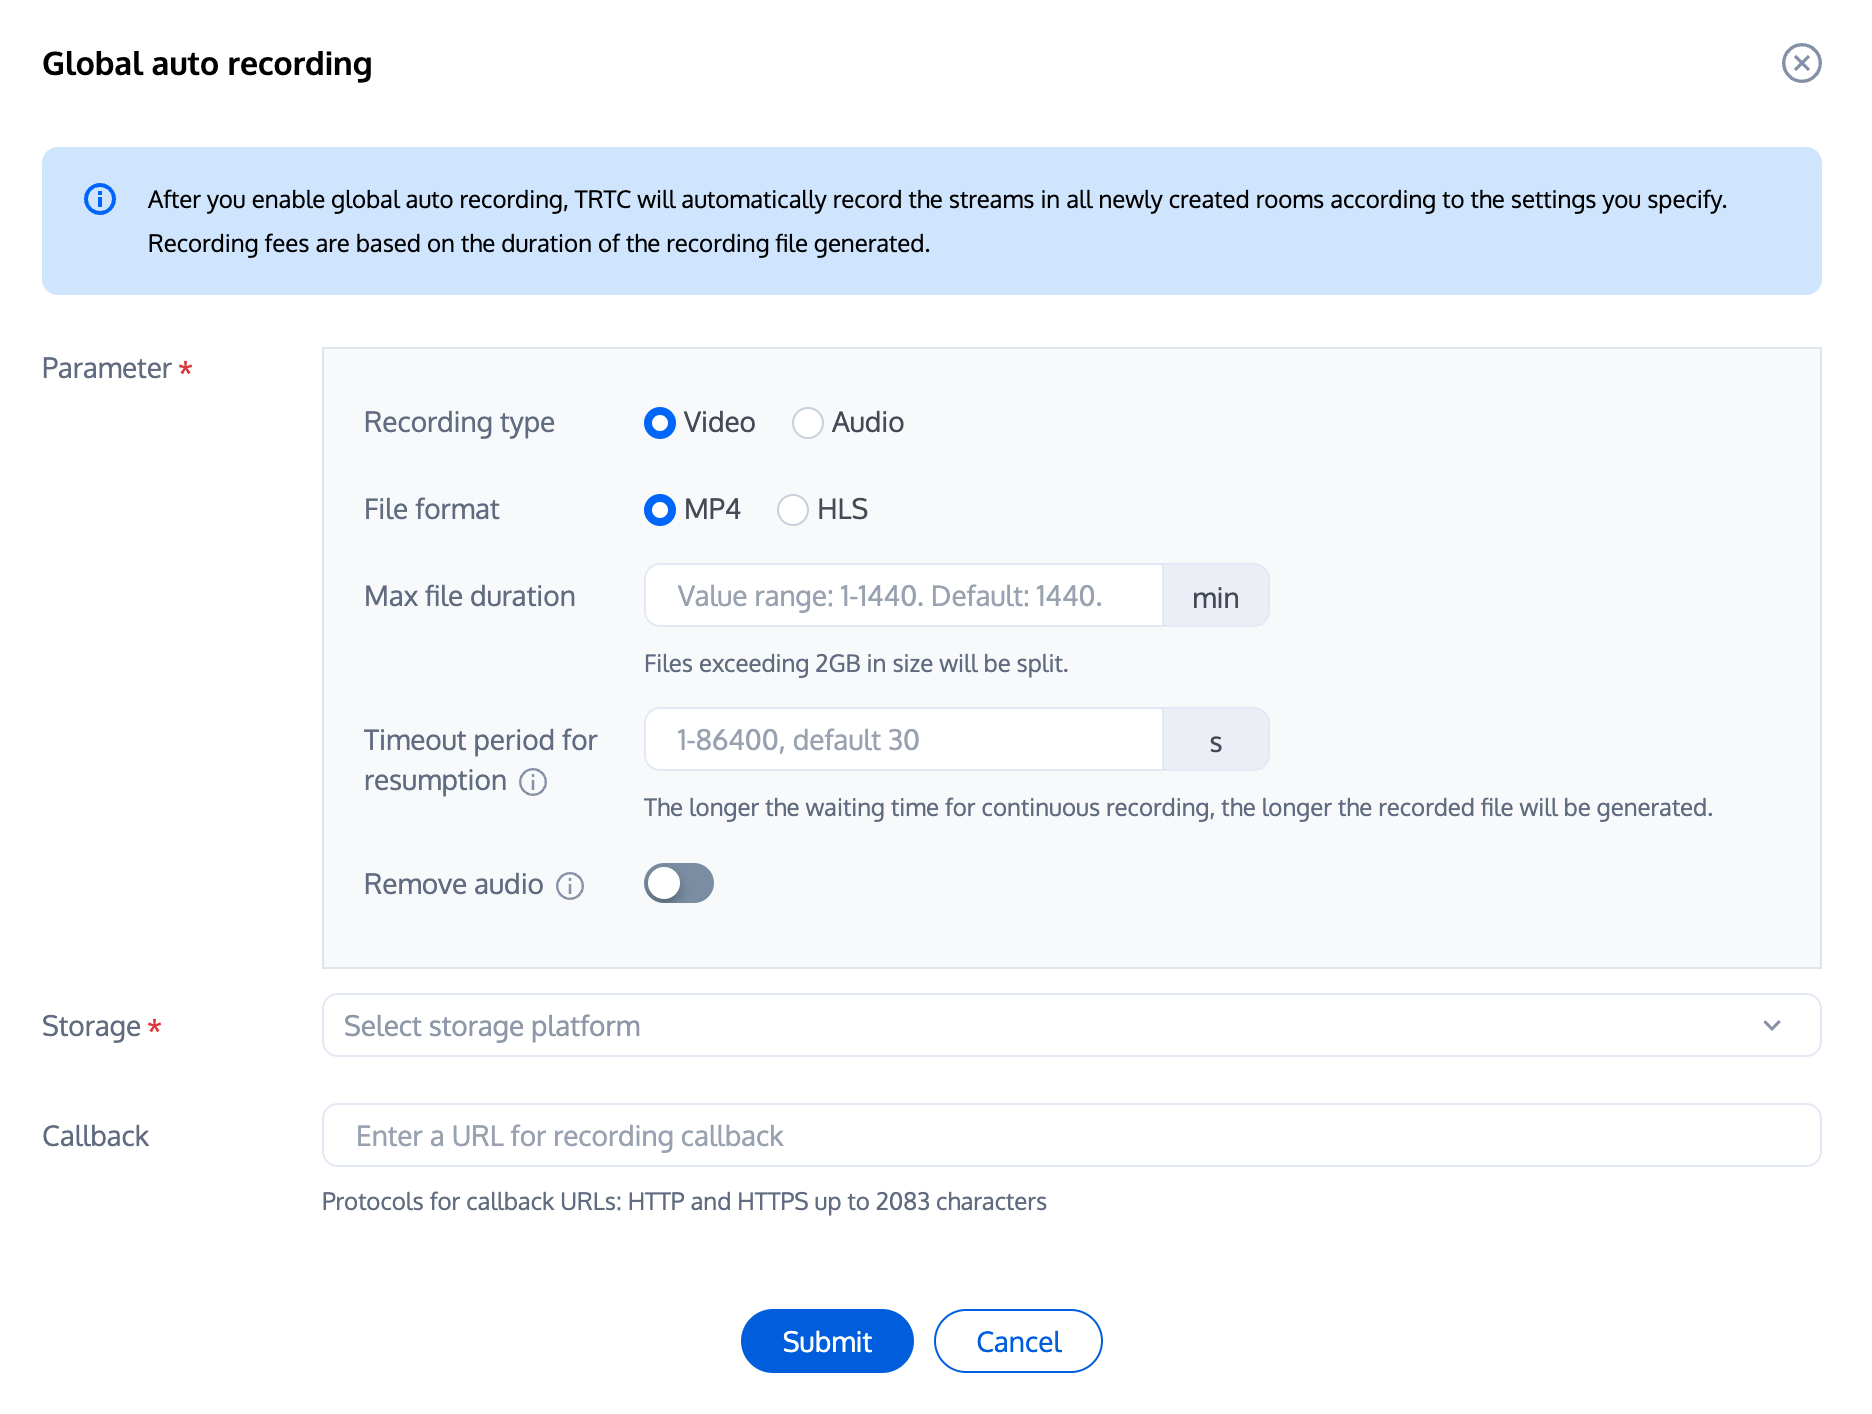Choose HLS file format

coord(793,510)
